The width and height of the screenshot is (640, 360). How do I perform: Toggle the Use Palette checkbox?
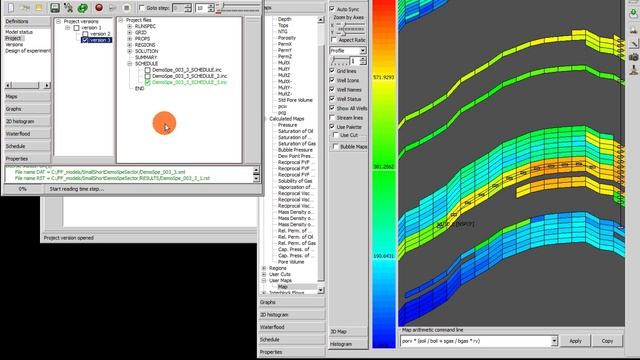pos(332,127)
